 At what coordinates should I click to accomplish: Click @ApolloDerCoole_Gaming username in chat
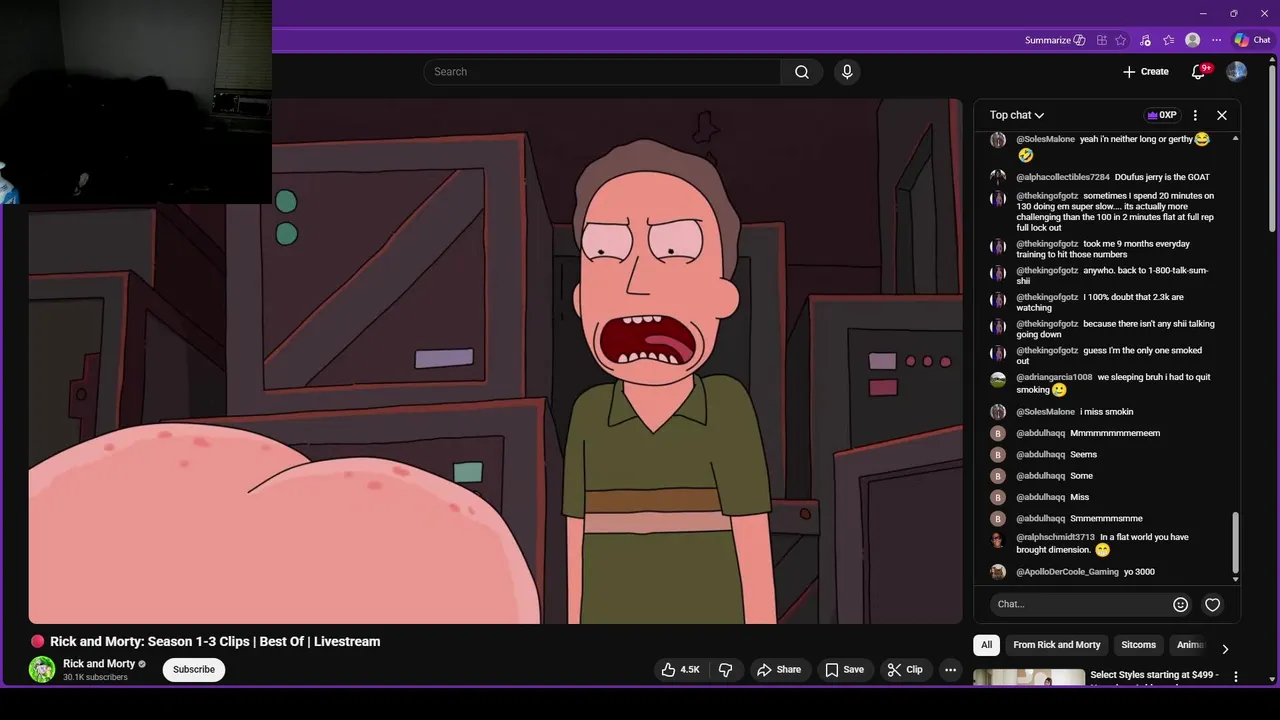click(x=1067, y=572)
